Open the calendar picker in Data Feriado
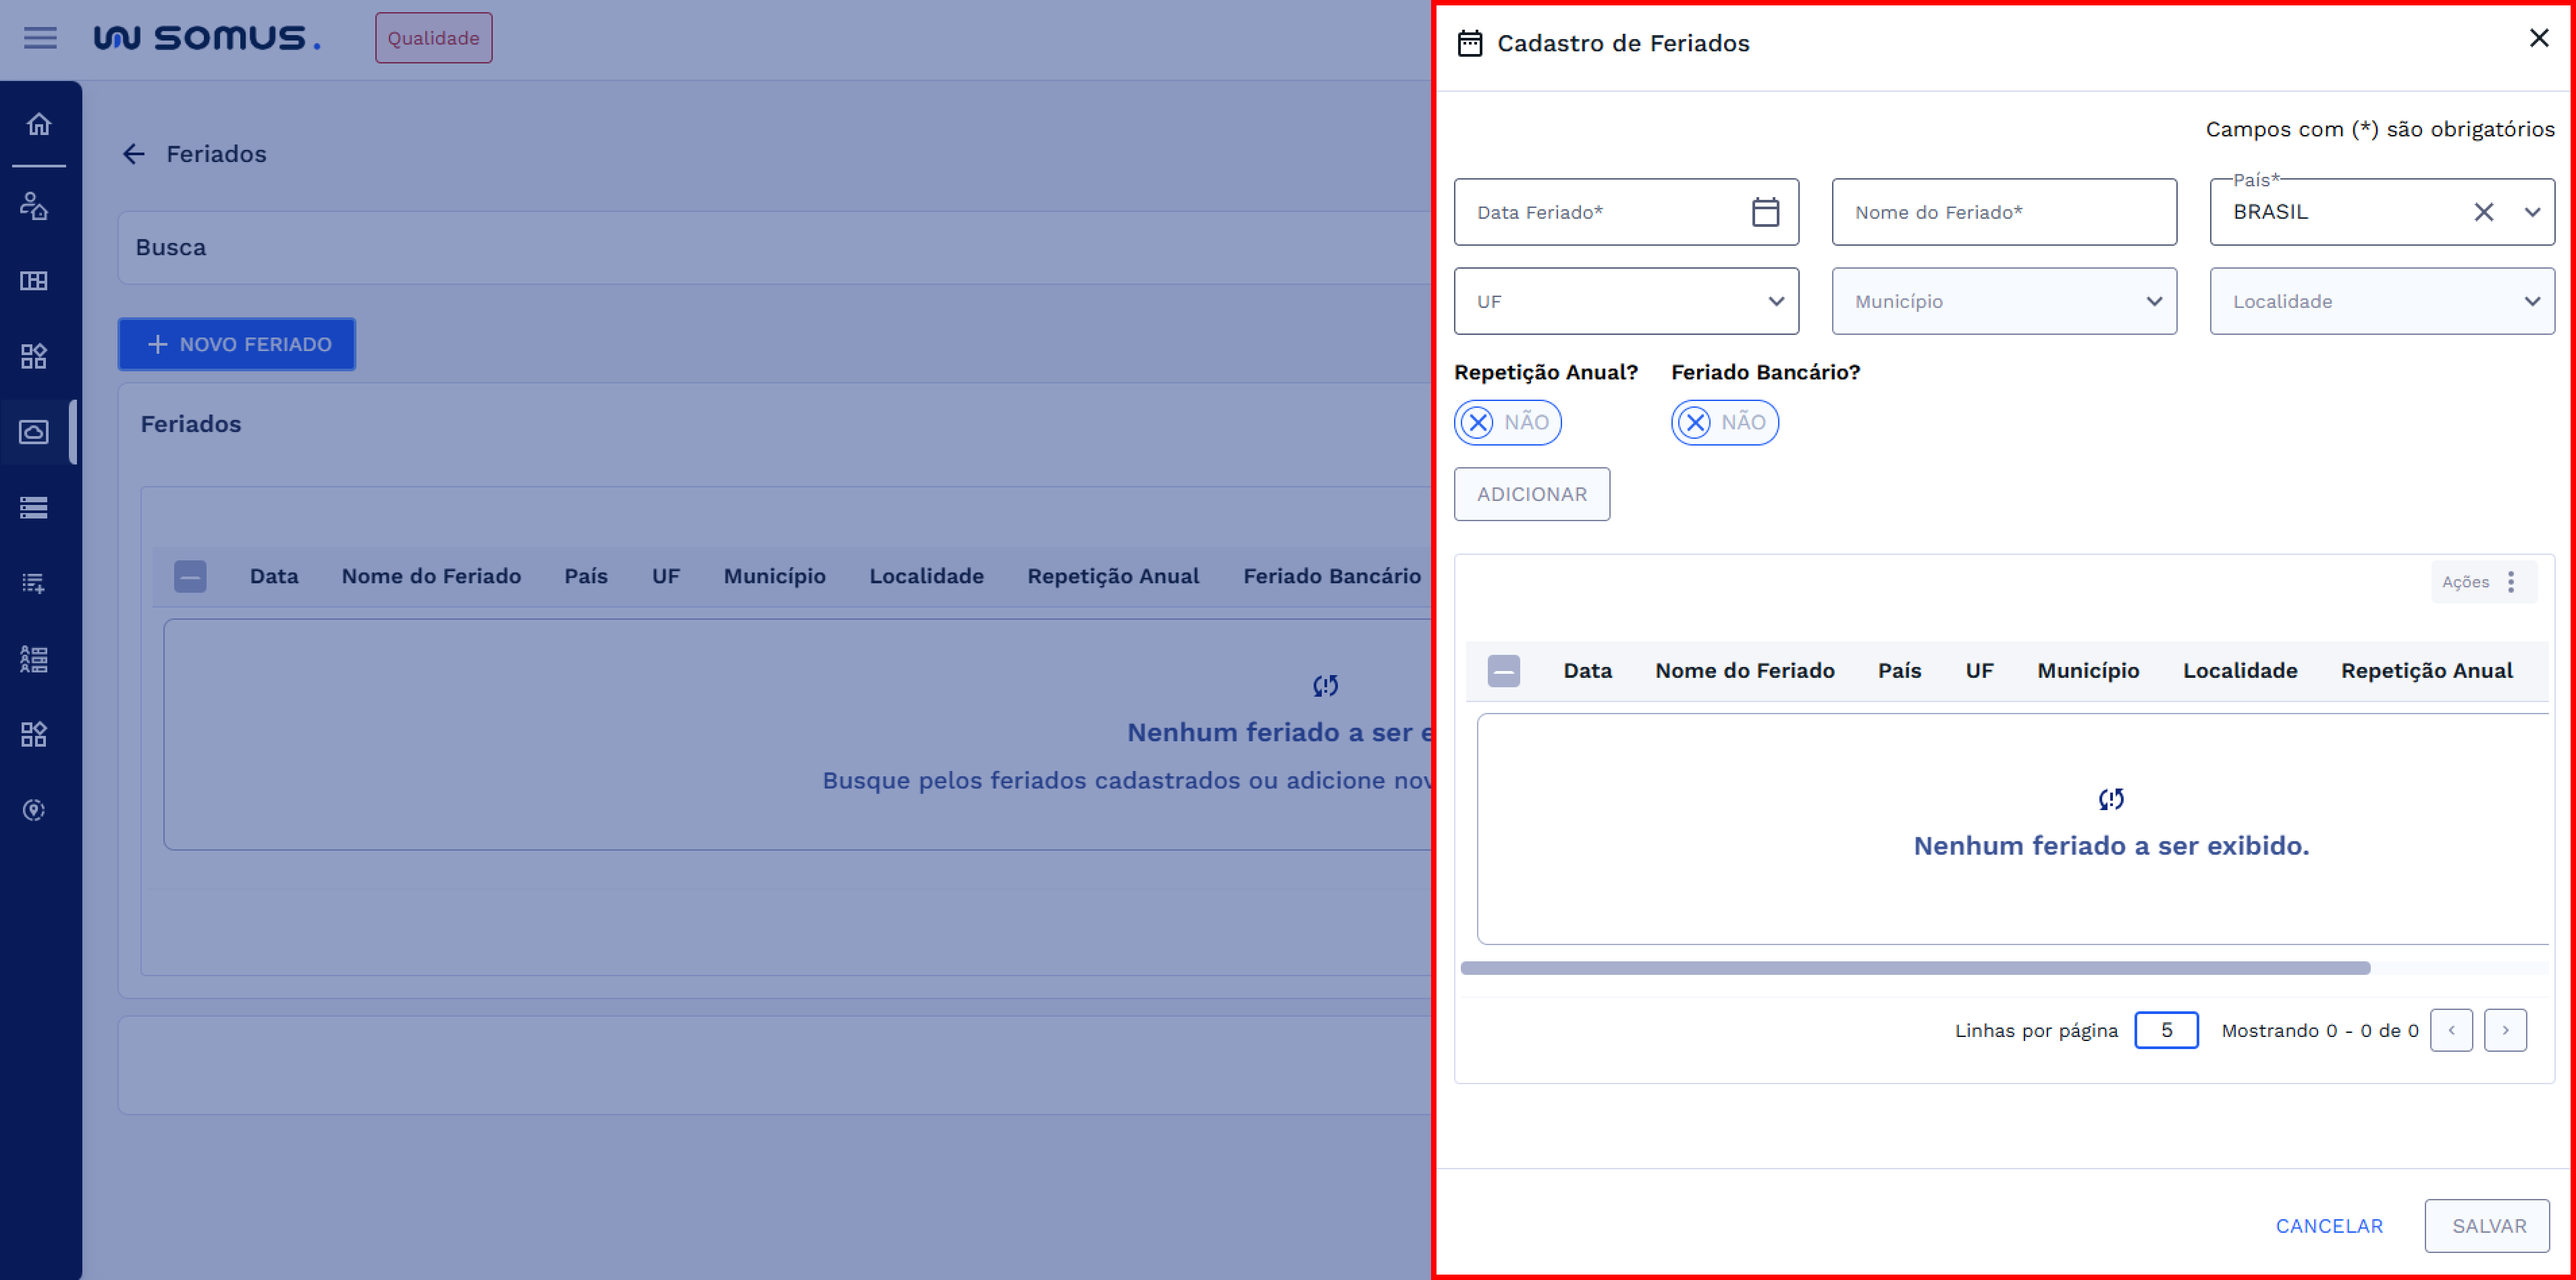 coord(1765,212)
